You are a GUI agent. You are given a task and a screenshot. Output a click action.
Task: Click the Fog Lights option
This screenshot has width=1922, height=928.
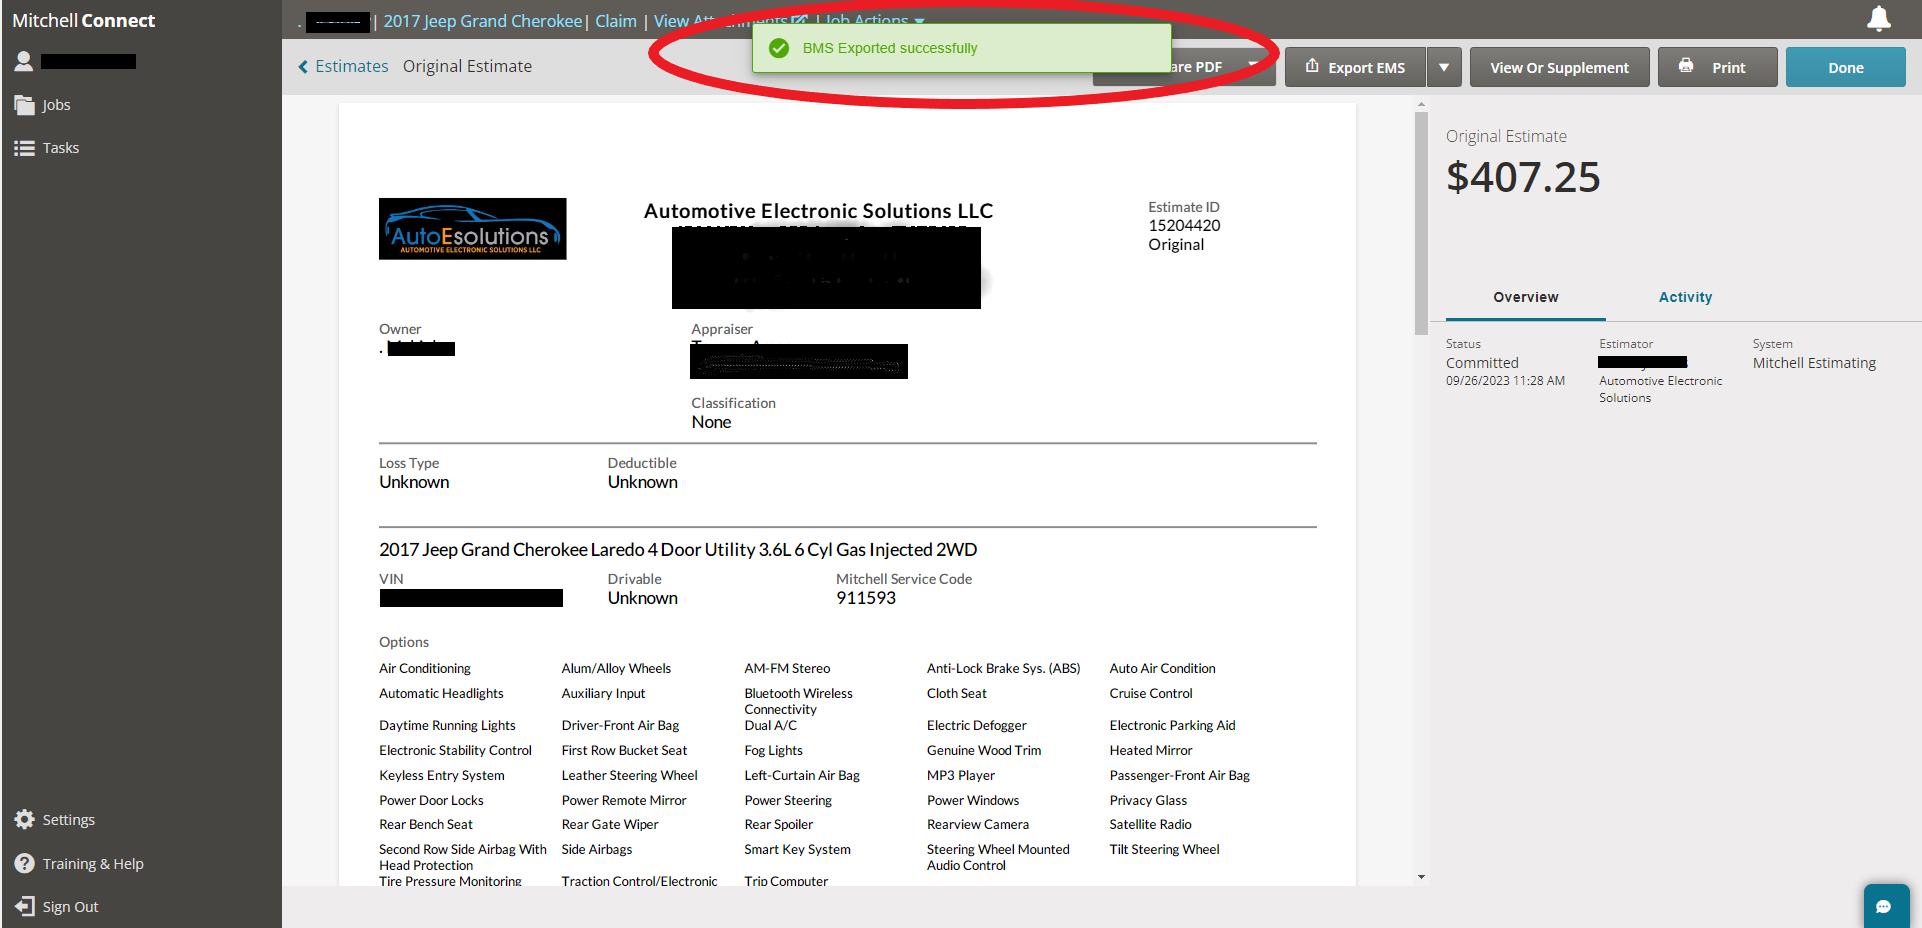pyautogui.click(x=773, y=750)
